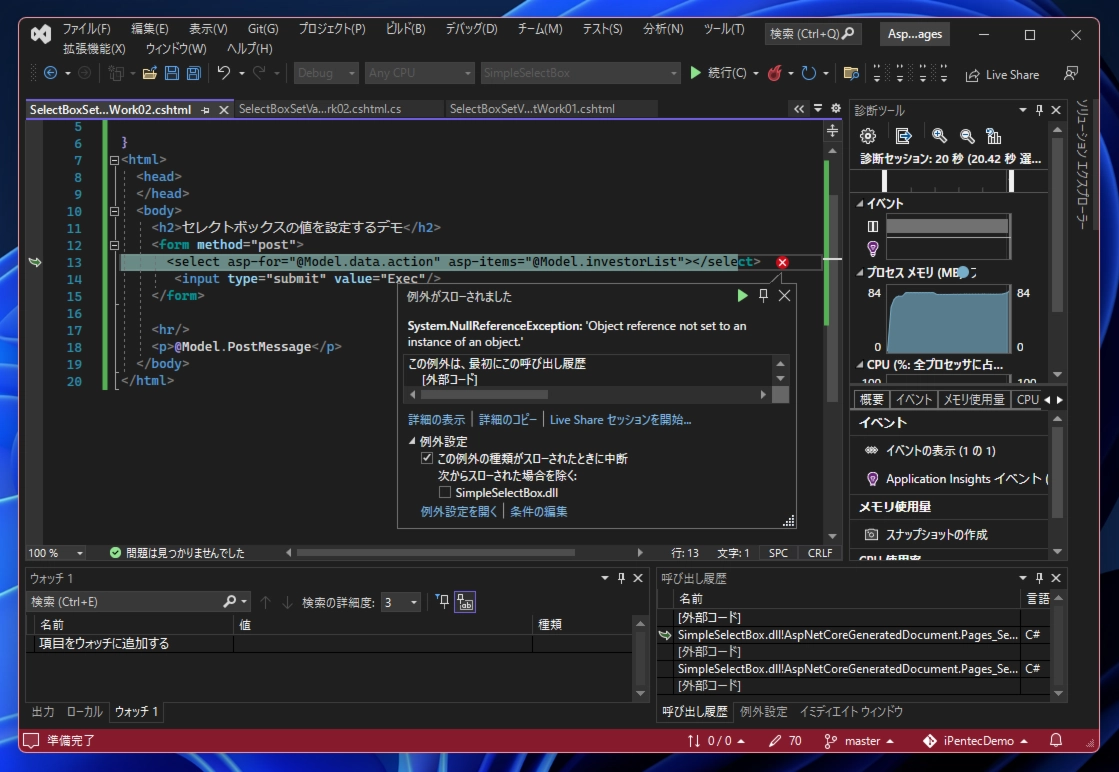
Task: Open the Debug configuration dropdown
Action: coord(326,73)
